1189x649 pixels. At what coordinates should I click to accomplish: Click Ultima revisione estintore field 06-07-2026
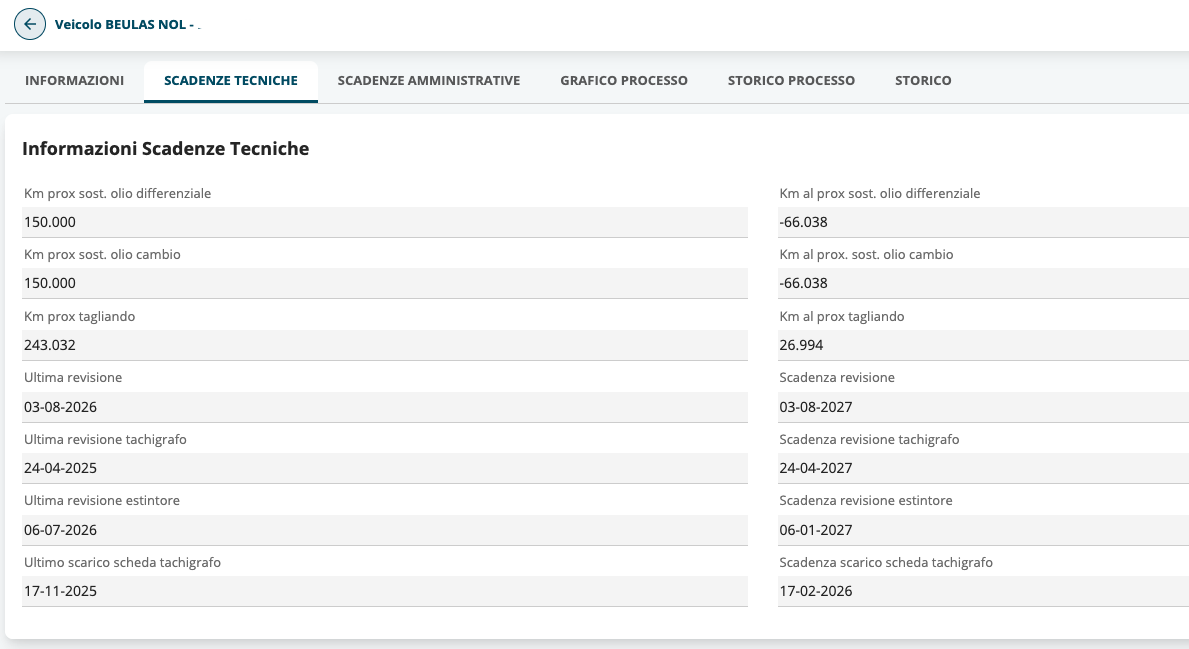(385, 530)
